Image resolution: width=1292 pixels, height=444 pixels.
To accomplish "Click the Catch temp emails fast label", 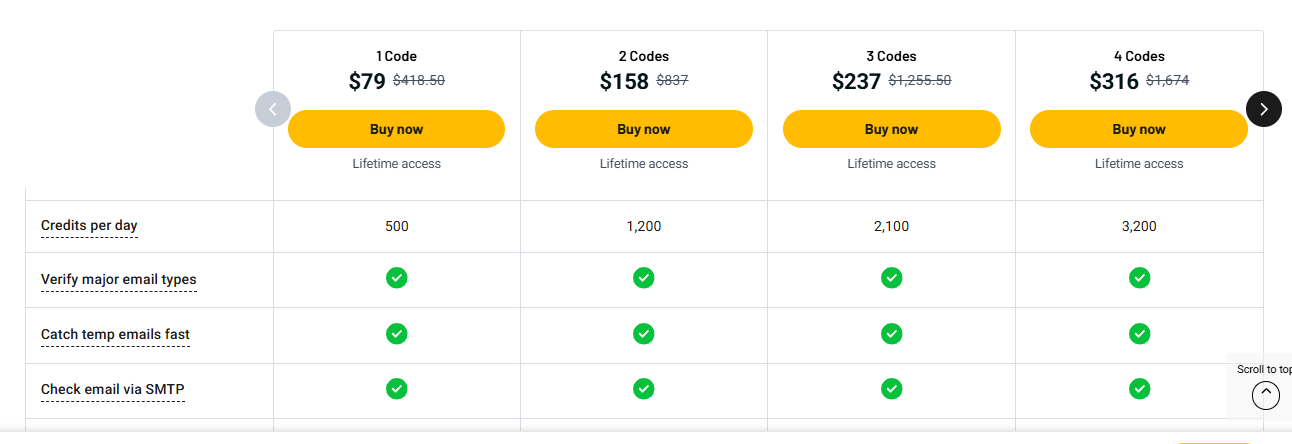I will [115, 335].
